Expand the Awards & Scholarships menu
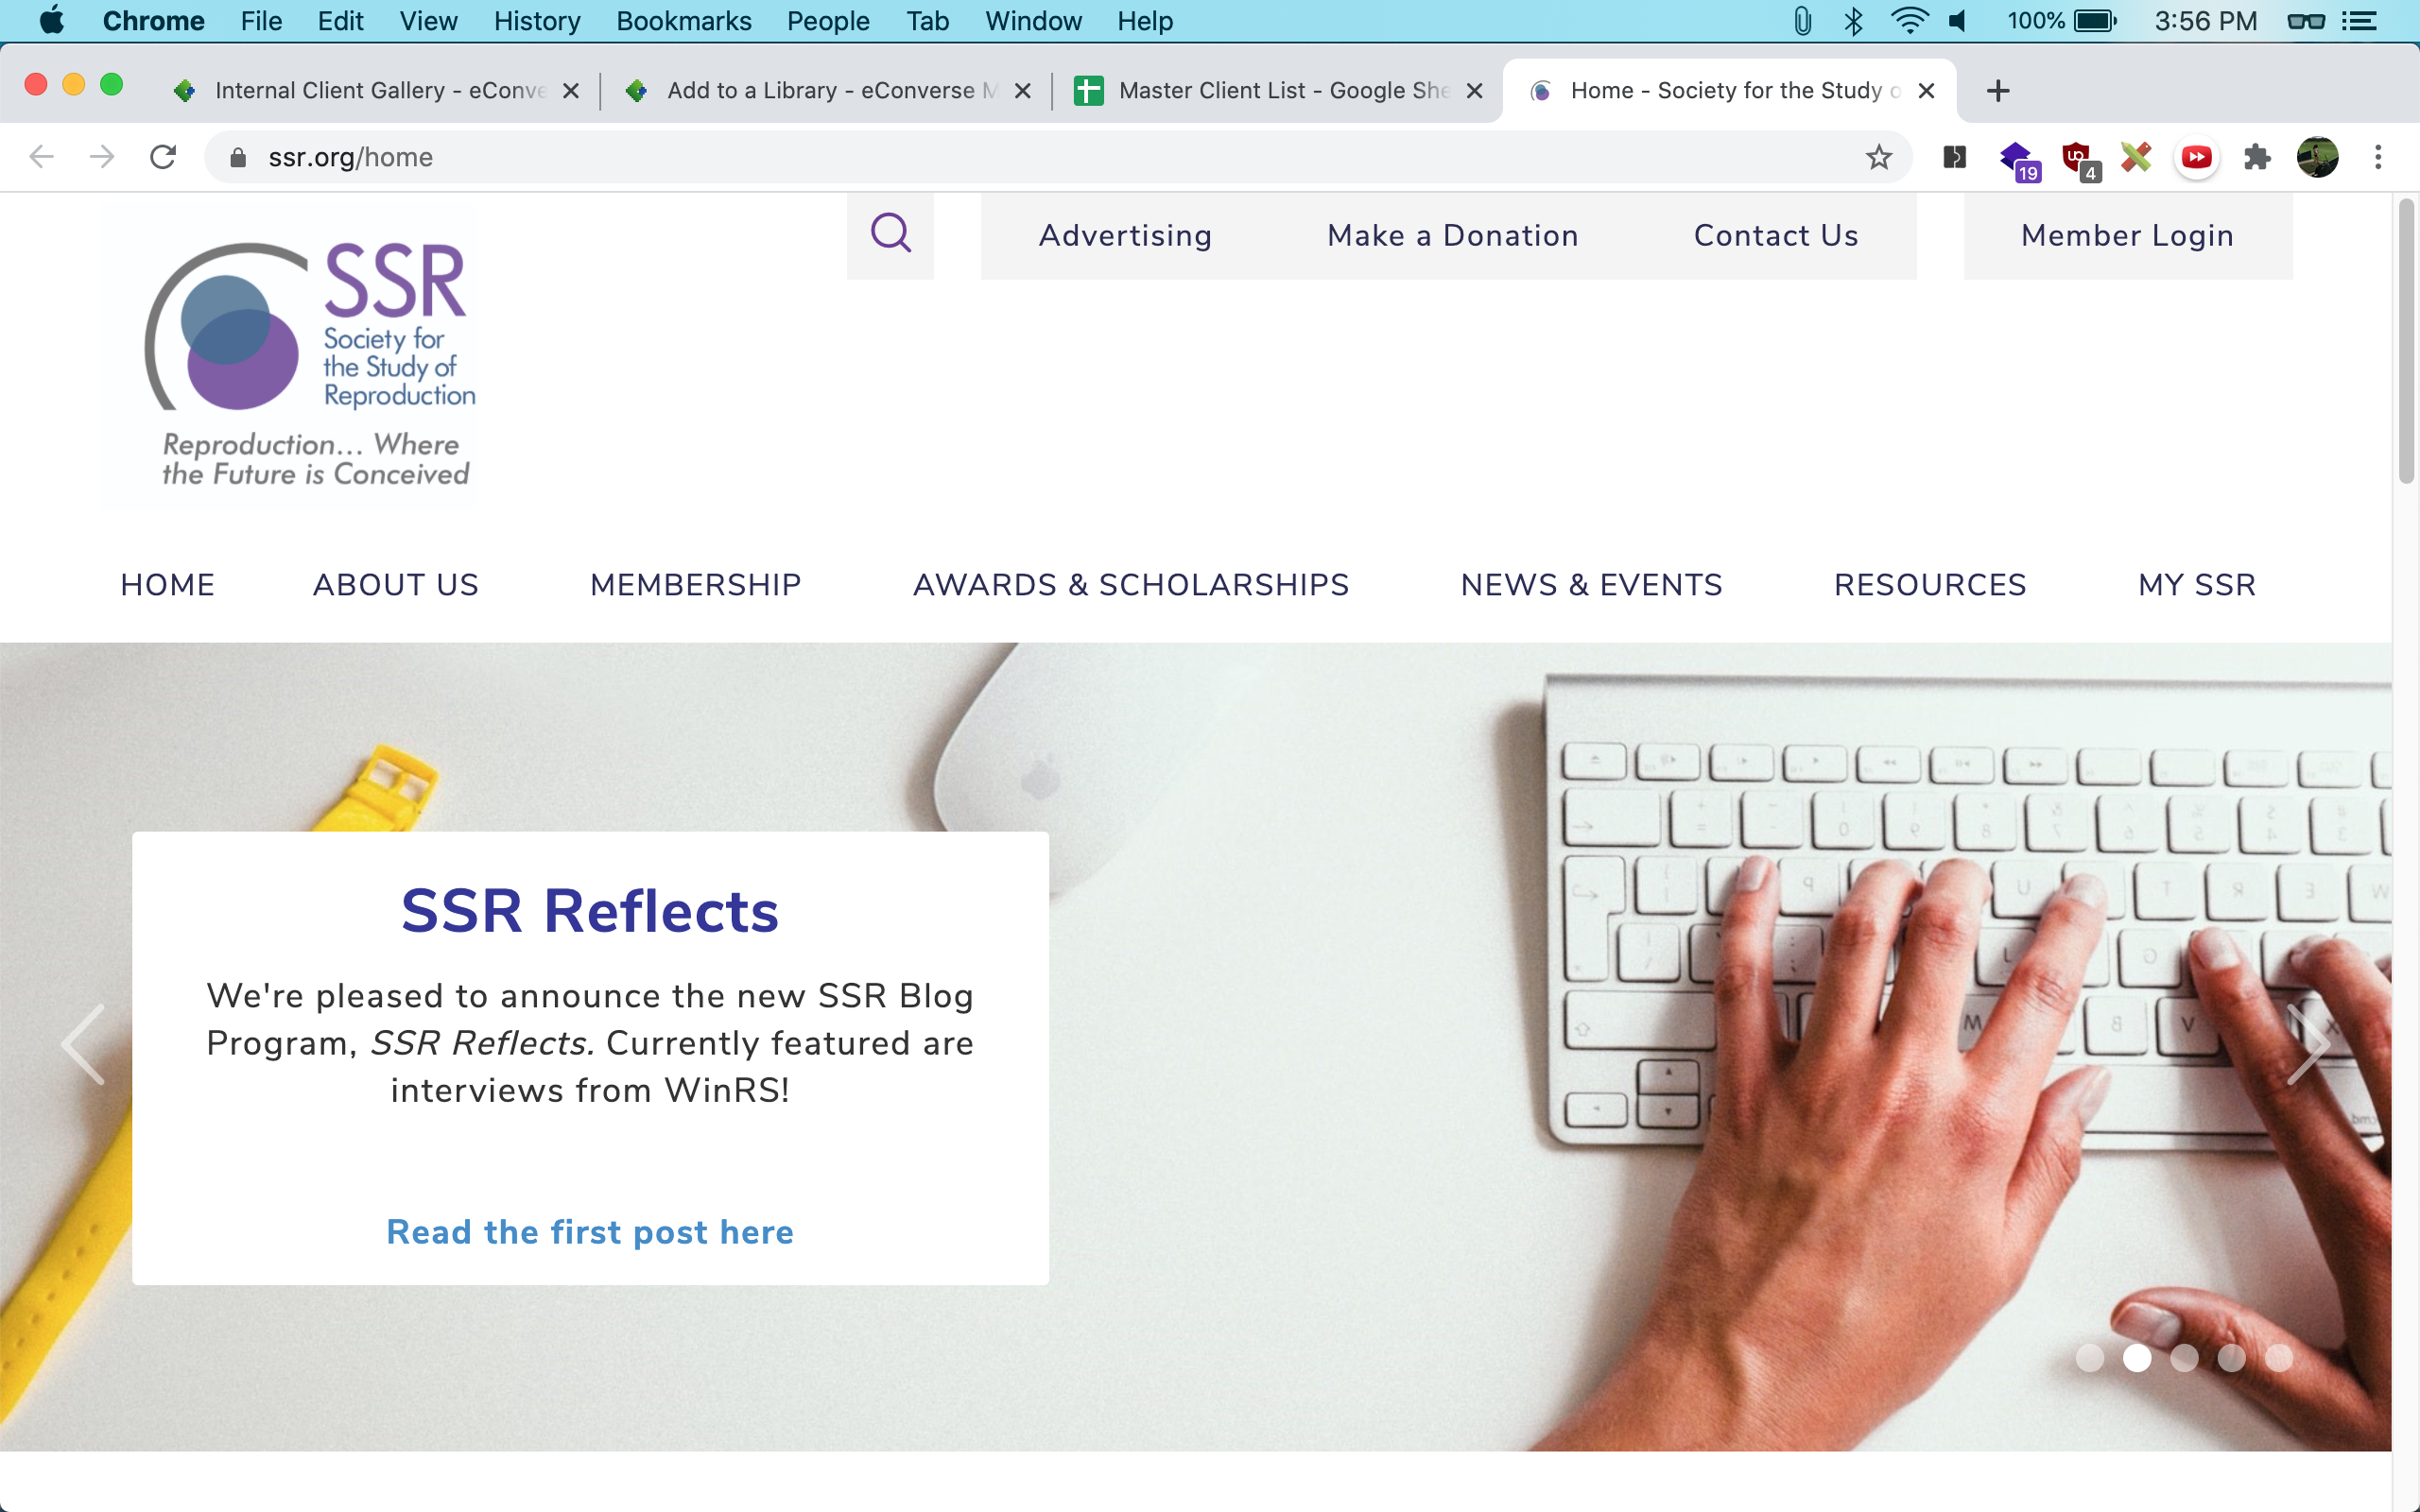Screen dimensions: 2420x1512 click(1131, 585)
